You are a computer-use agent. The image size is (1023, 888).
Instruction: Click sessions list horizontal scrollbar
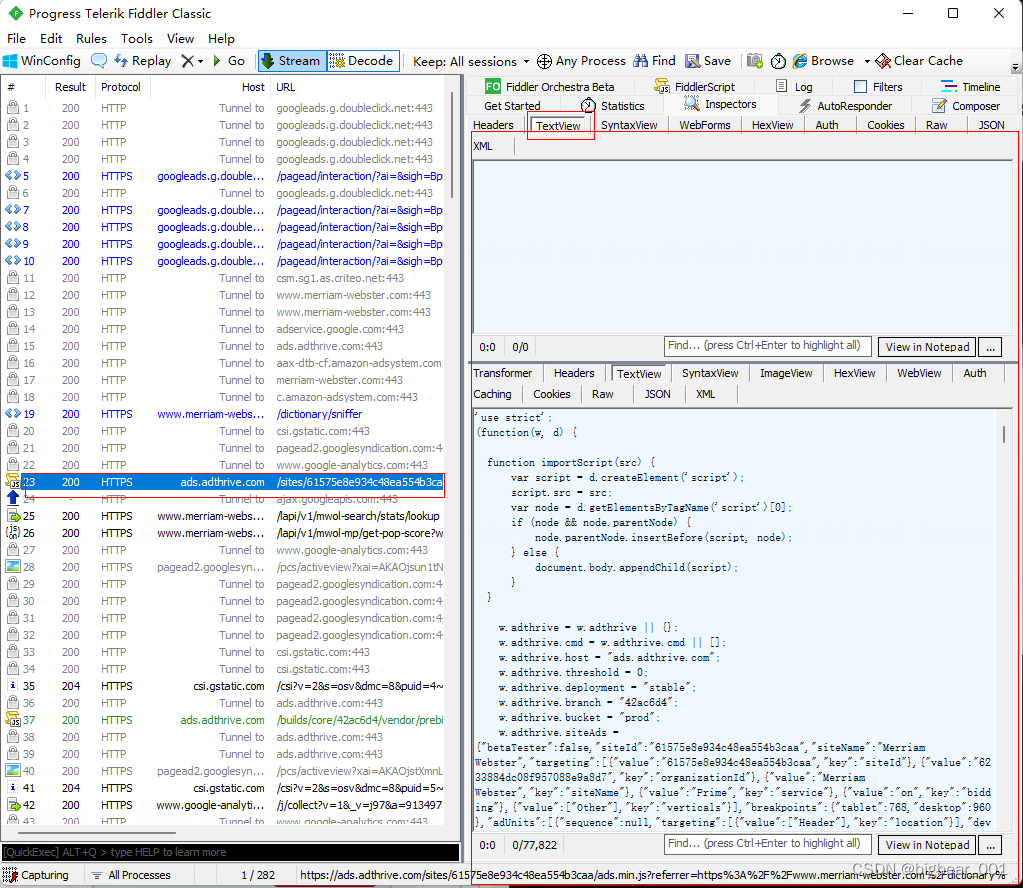98,833
